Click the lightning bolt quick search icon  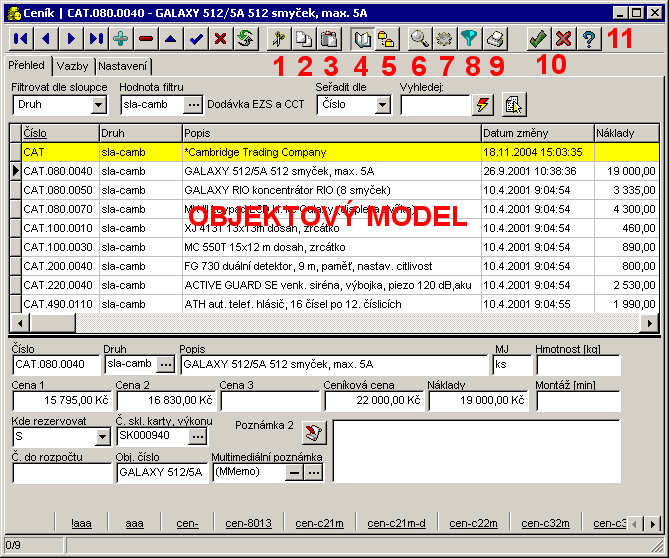pos(483,105)
